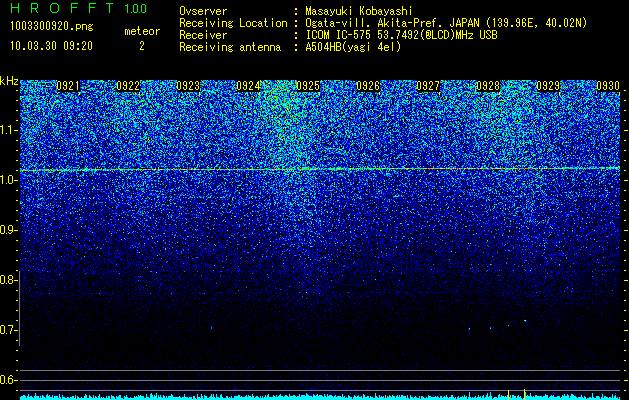
Task: Click the Receiving antenna label
Action: point(230,47)
